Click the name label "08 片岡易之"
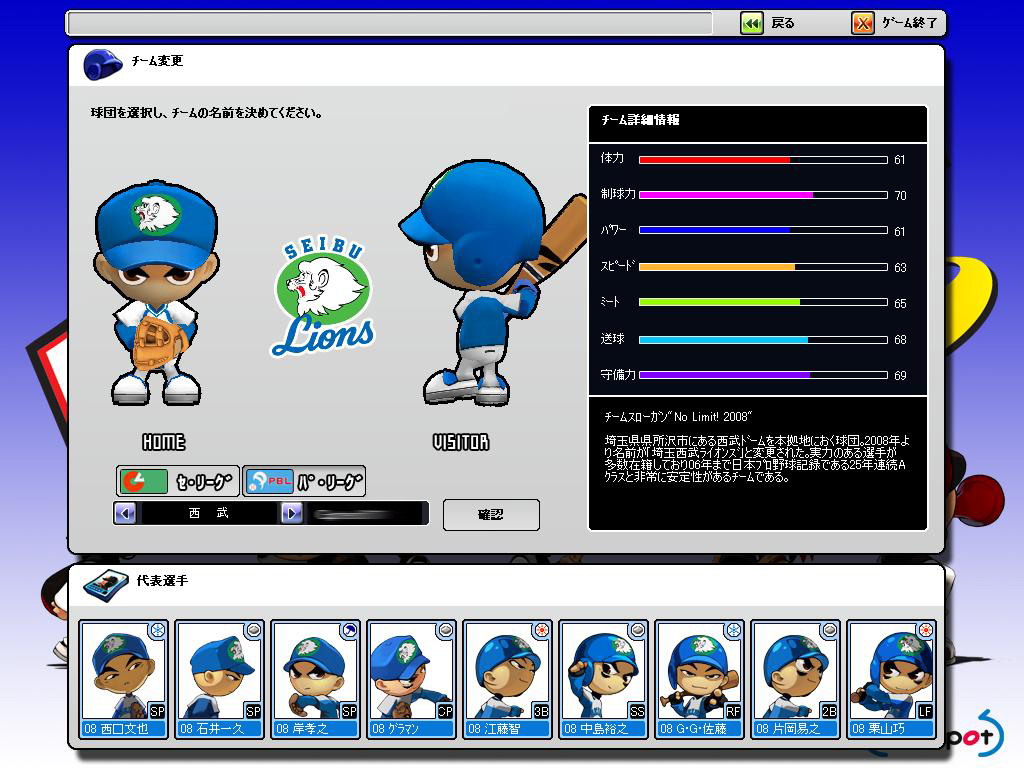The image size is (1024, 768). 788,728
